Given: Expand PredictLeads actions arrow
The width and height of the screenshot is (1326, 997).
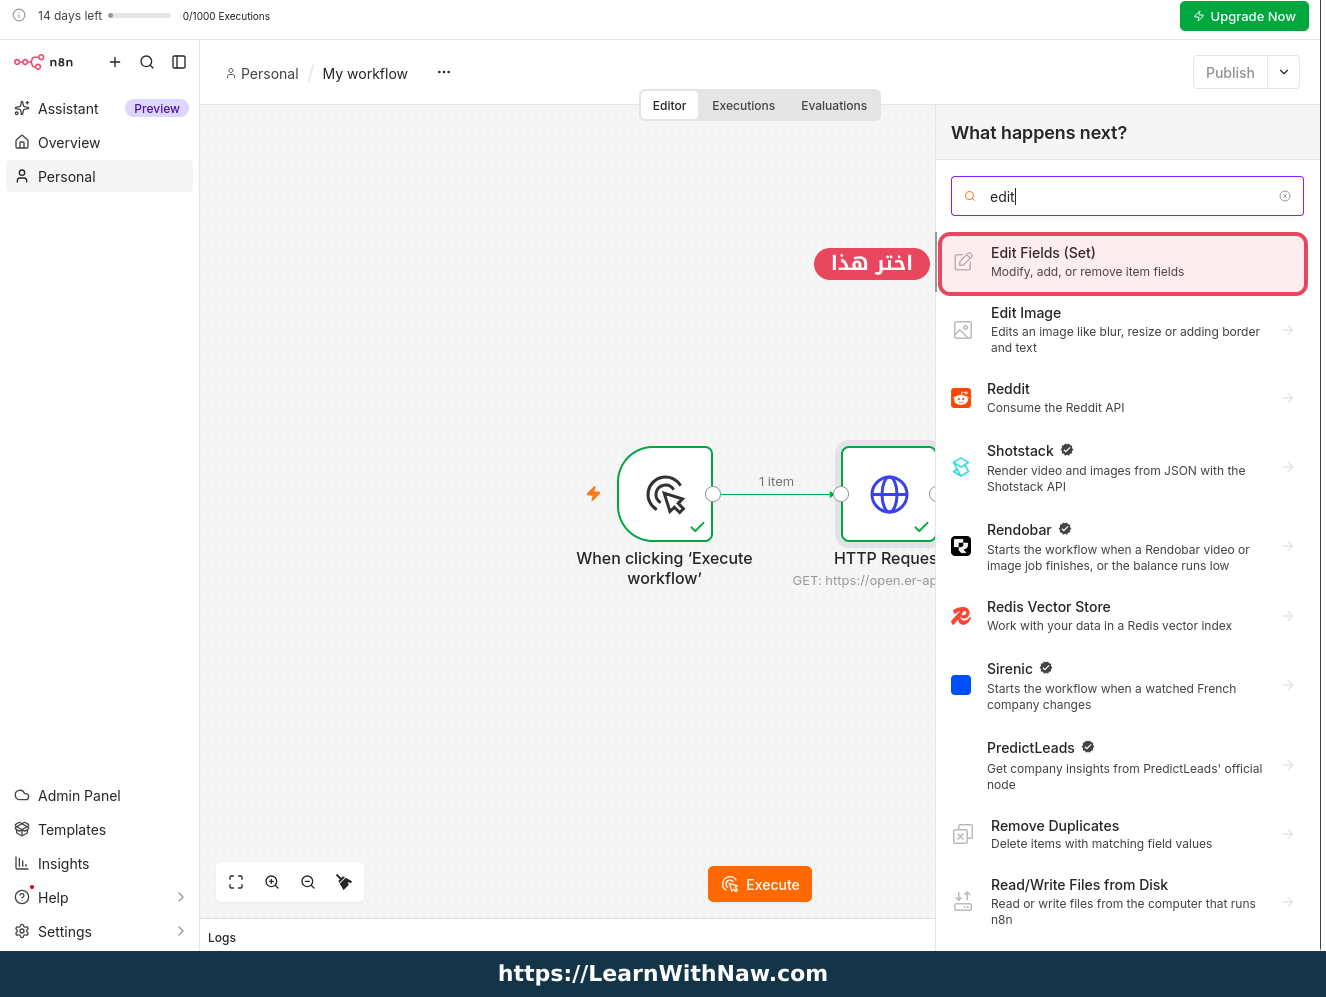Looking at the screenshot, I should click(x=1288, y=765).
